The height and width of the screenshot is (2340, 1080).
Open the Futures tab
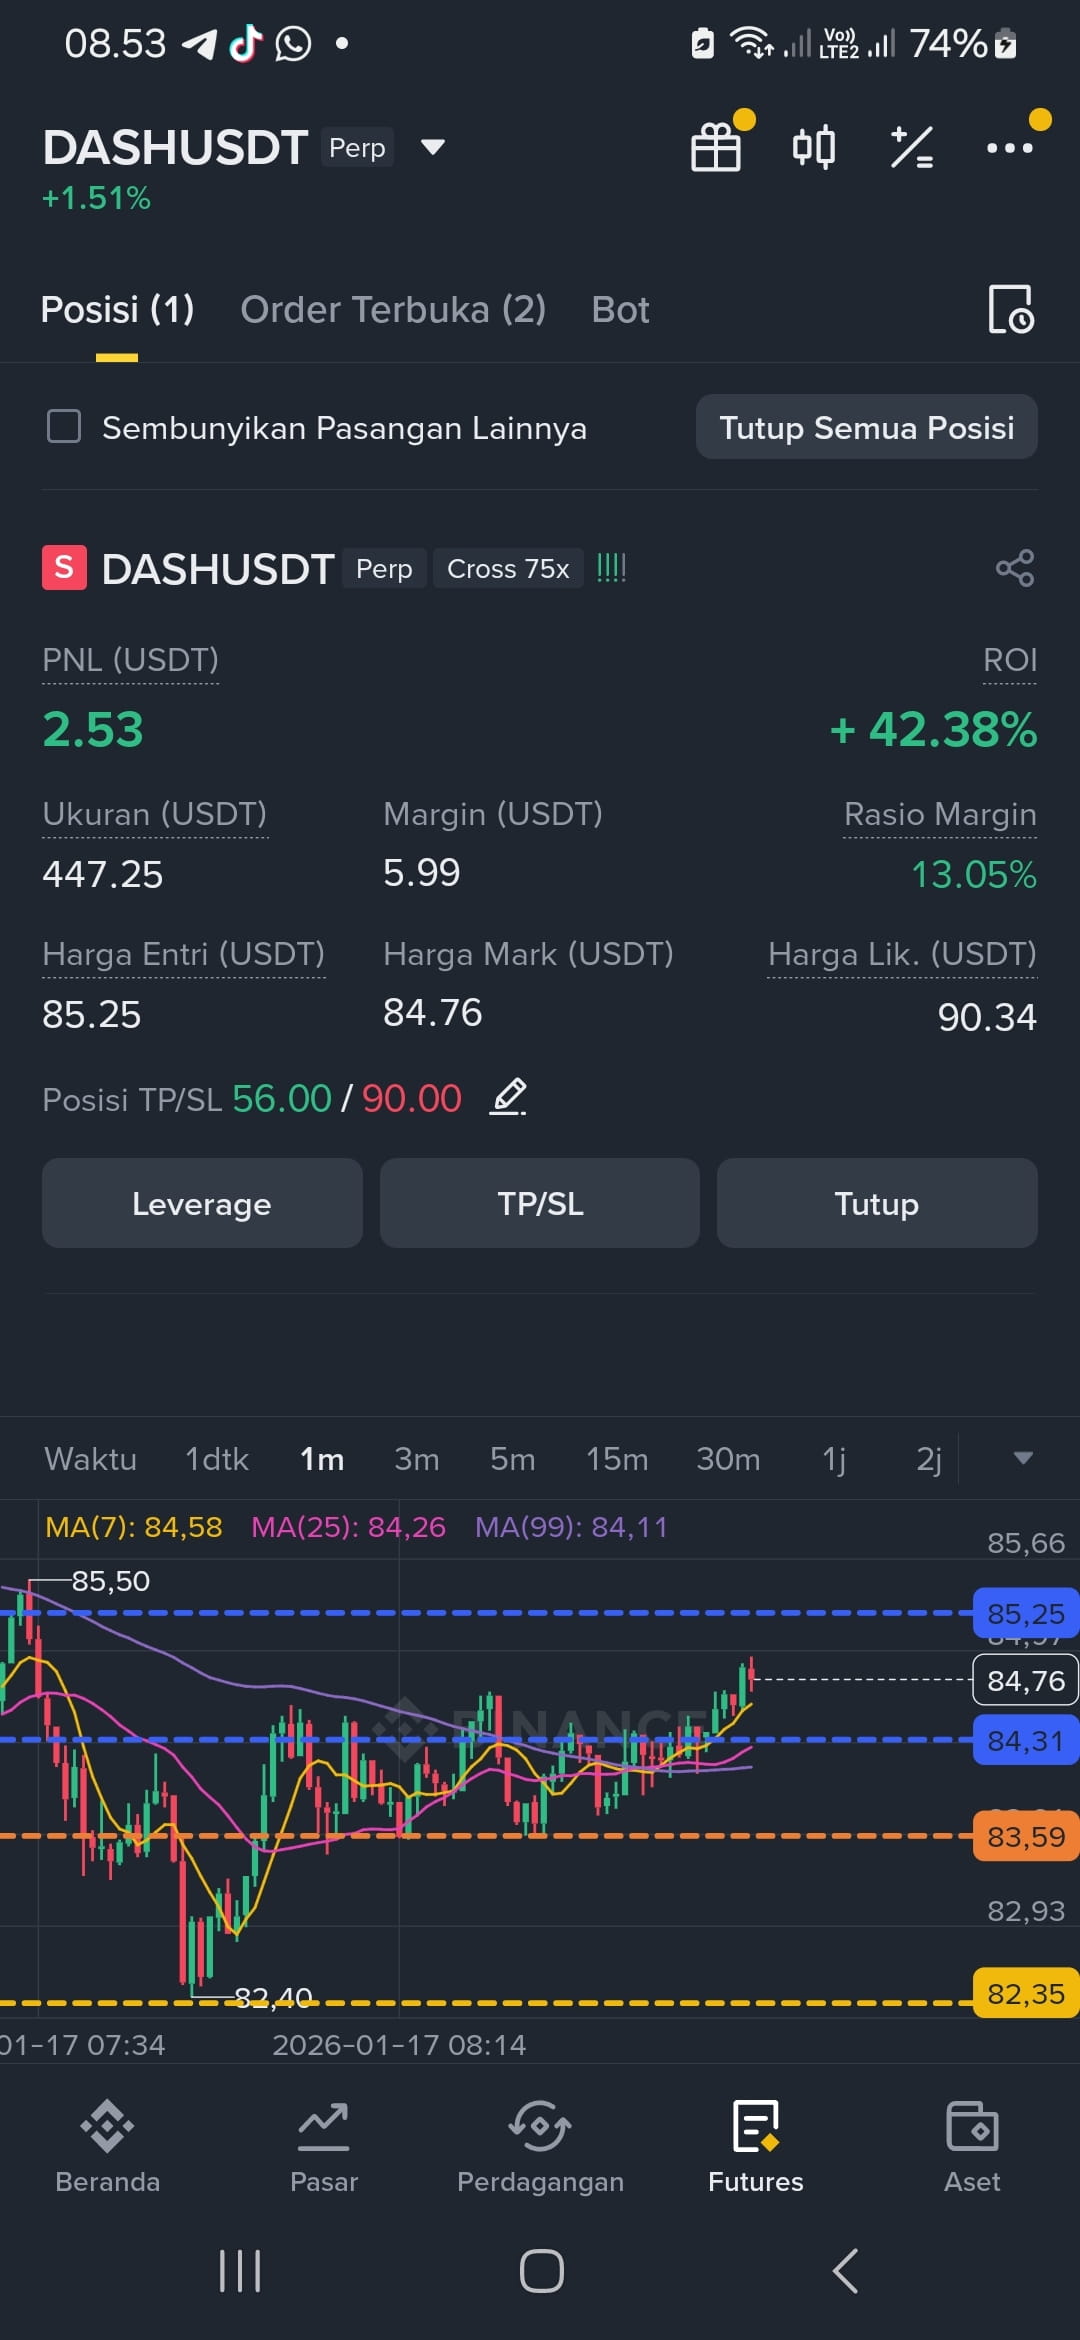click(756, 2147)
